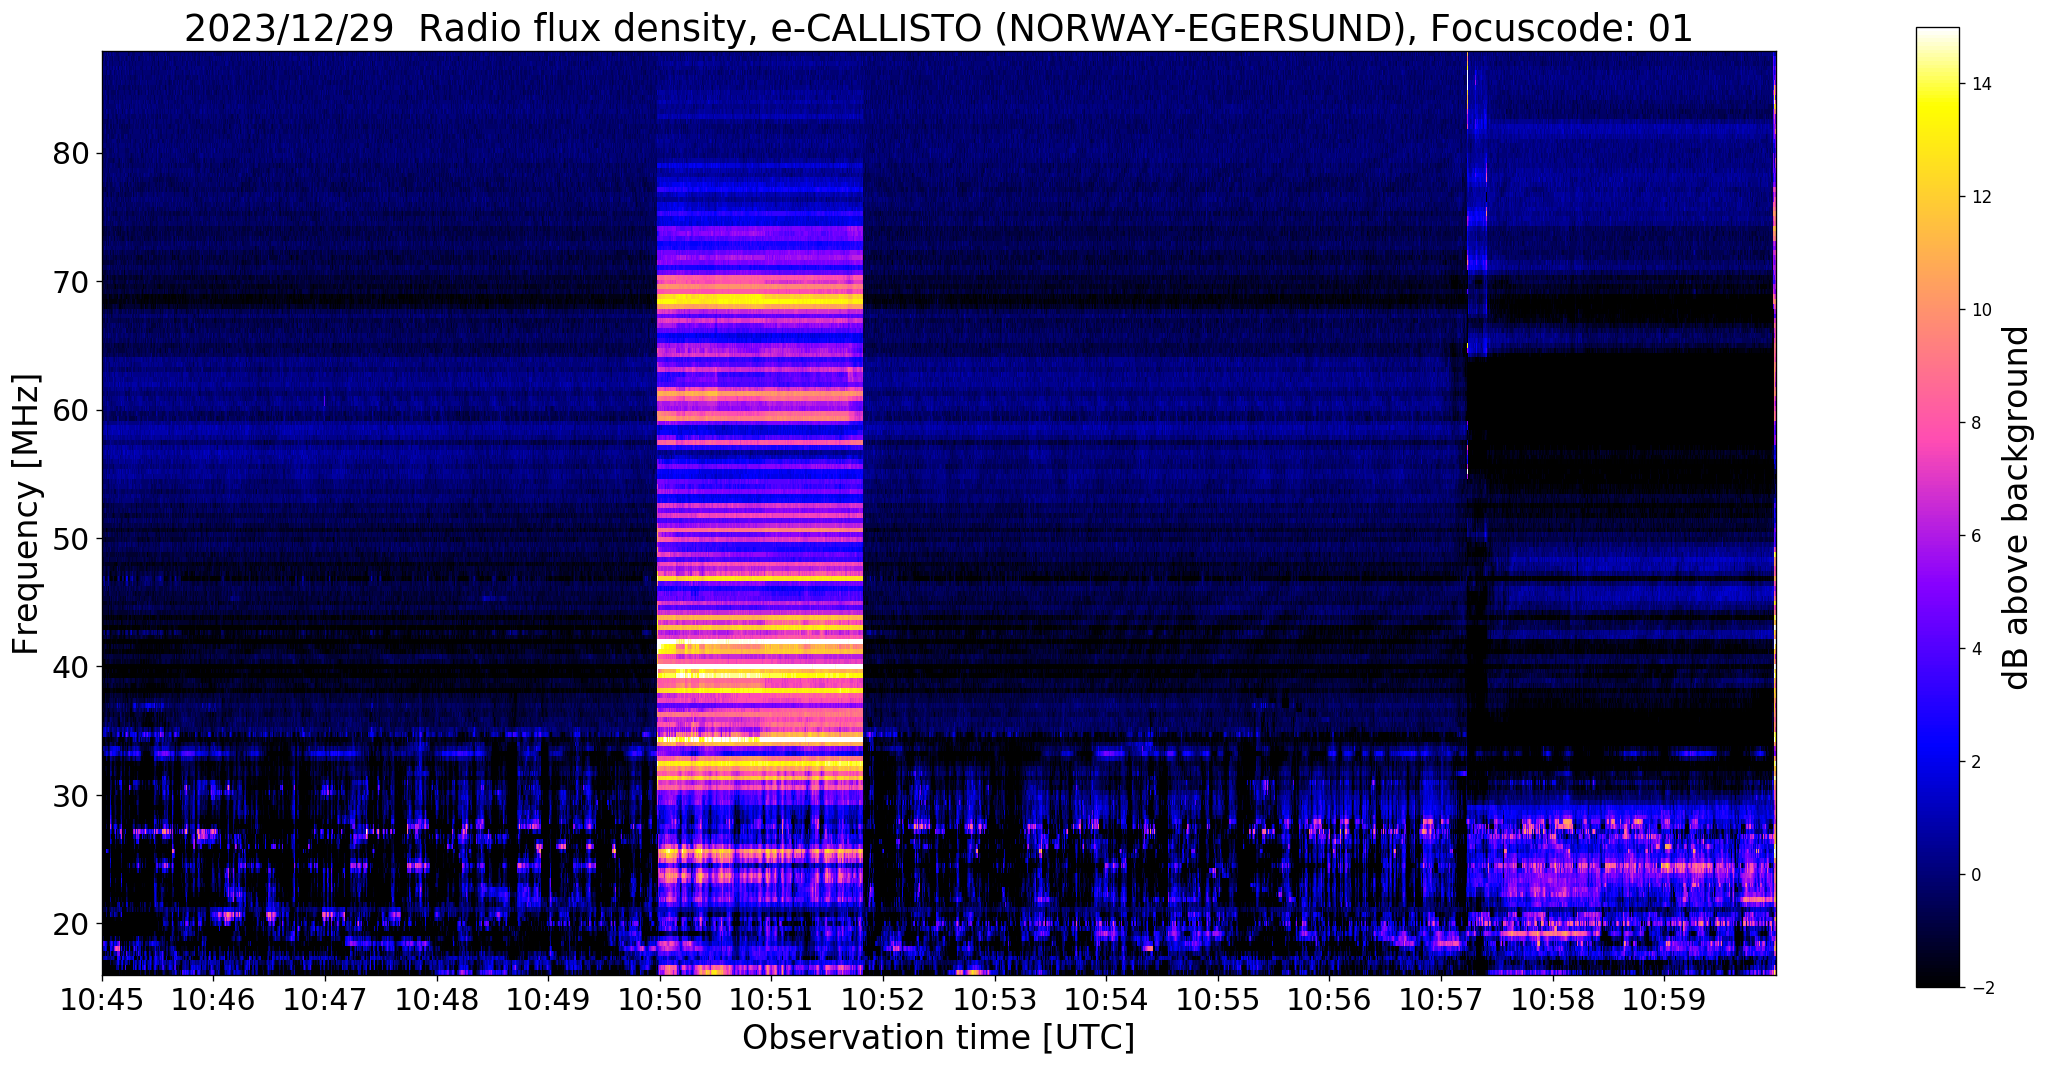Click the colorbar tick label 14
Screen dimensions: 2047x1067
pyautogui.click(x=1980, y=84)
